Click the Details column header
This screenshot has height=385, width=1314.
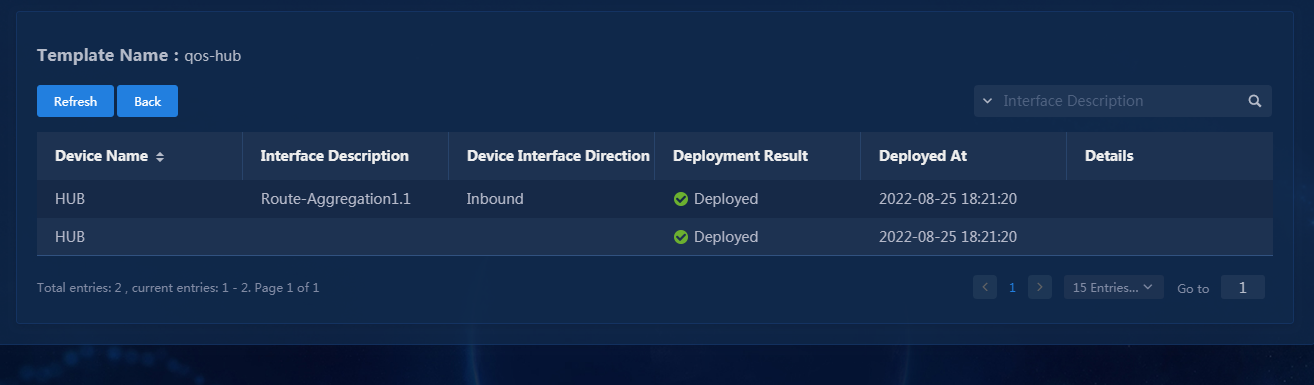tap(1109, 156)
